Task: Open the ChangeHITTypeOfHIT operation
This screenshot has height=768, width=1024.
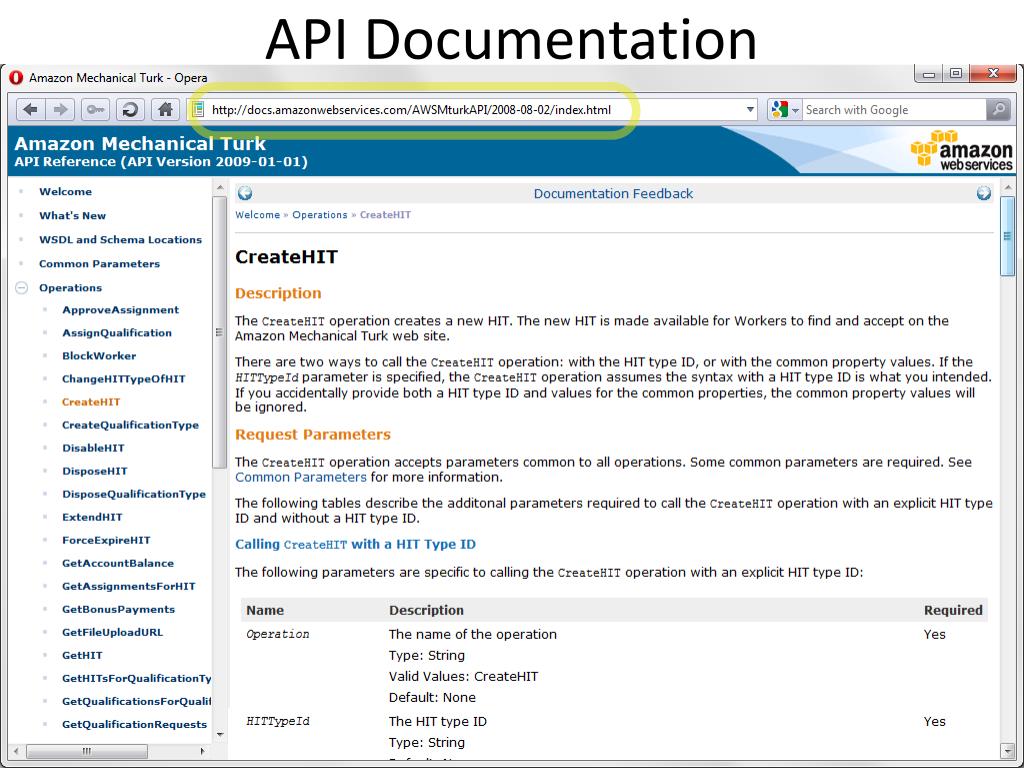Action: [123, 379]
